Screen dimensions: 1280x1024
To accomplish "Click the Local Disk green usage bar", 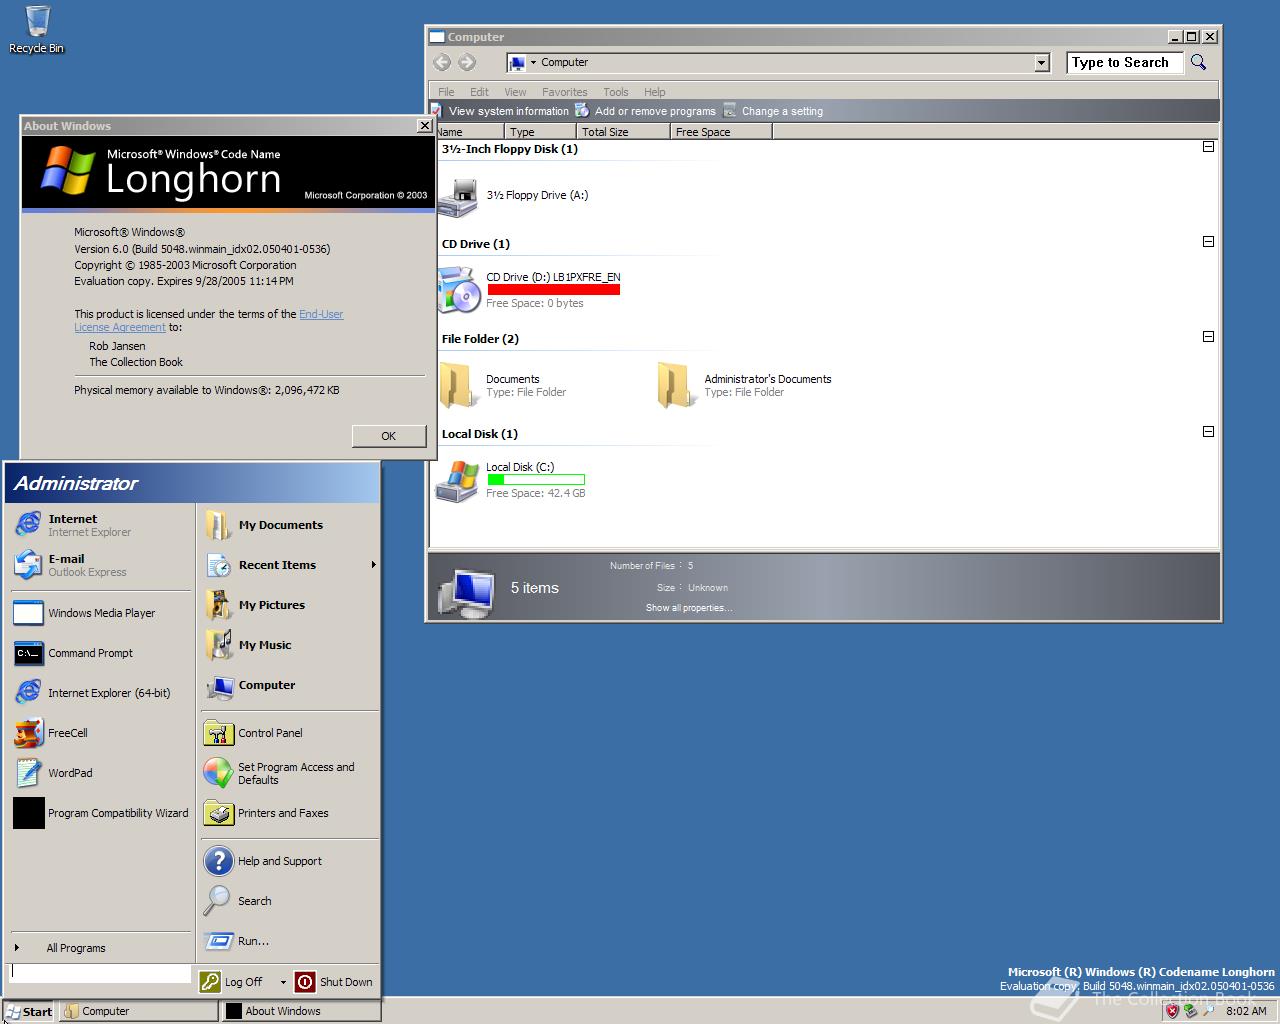I will pos(535,480).
